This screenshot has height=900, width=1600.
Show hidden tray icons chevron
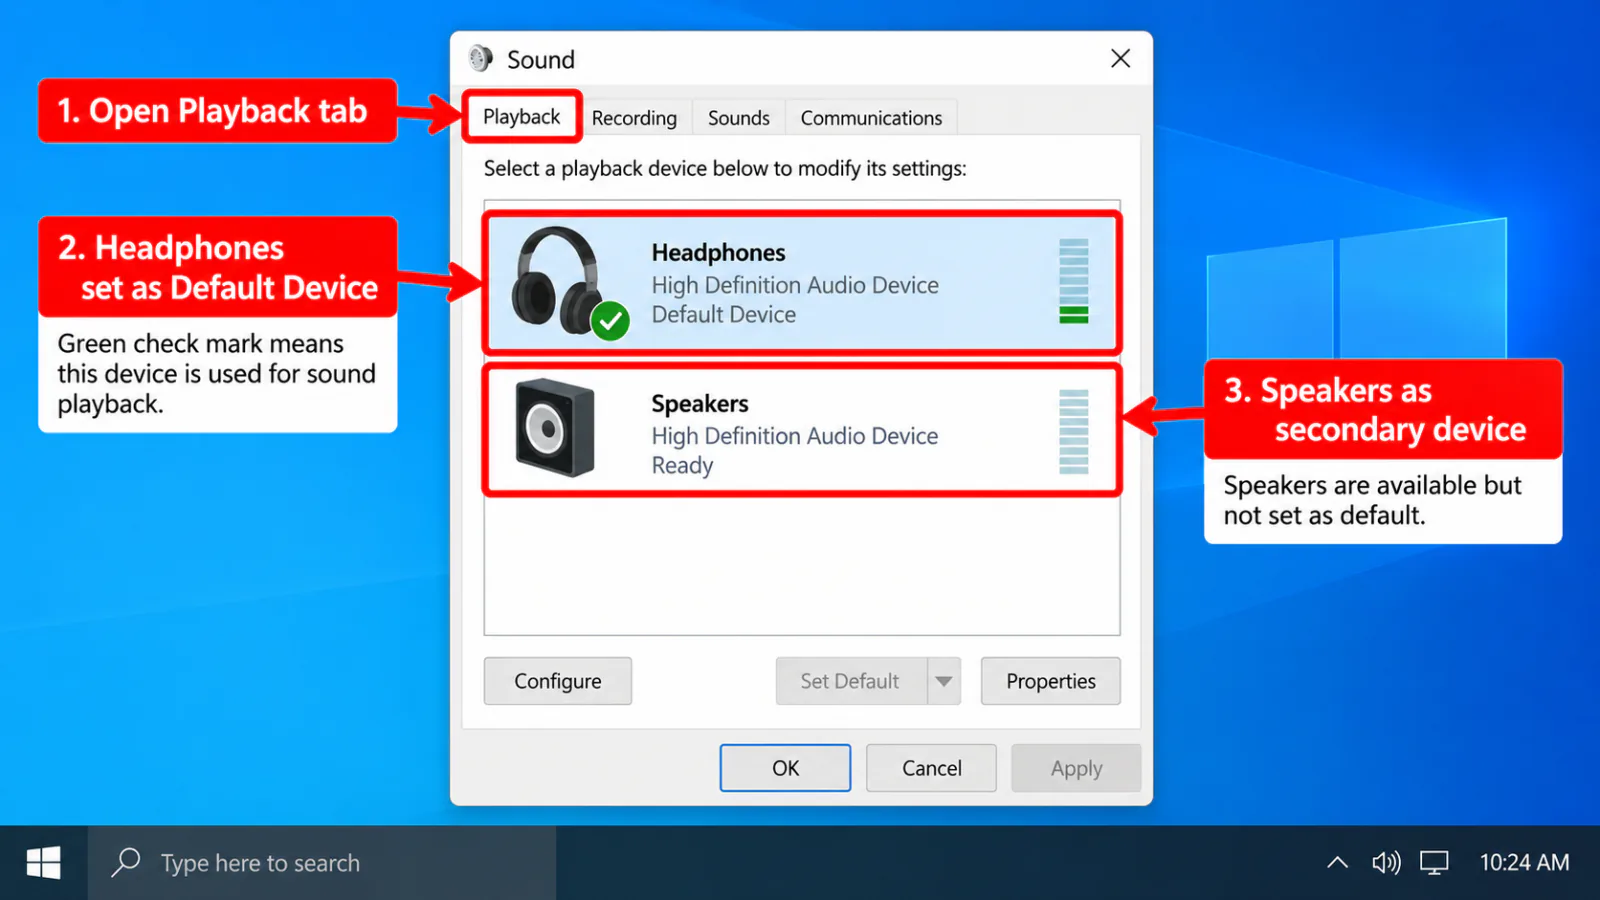tap(1337, 862)
